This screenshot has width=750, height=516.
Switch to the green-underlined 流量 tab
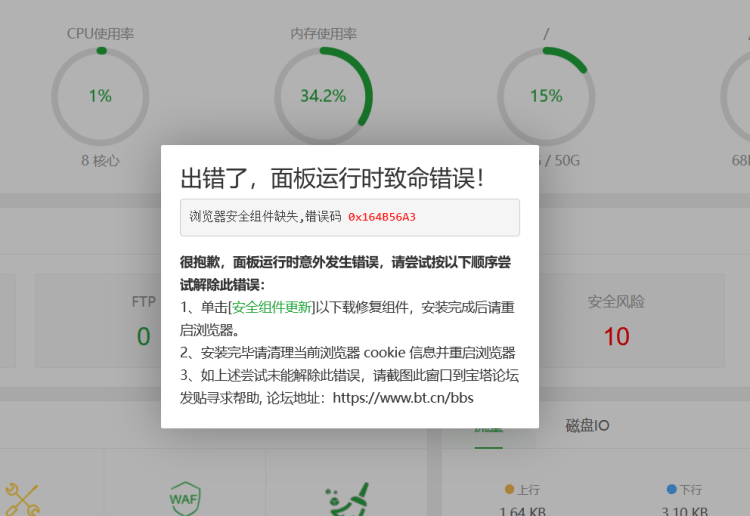click(x=488, y=430)
